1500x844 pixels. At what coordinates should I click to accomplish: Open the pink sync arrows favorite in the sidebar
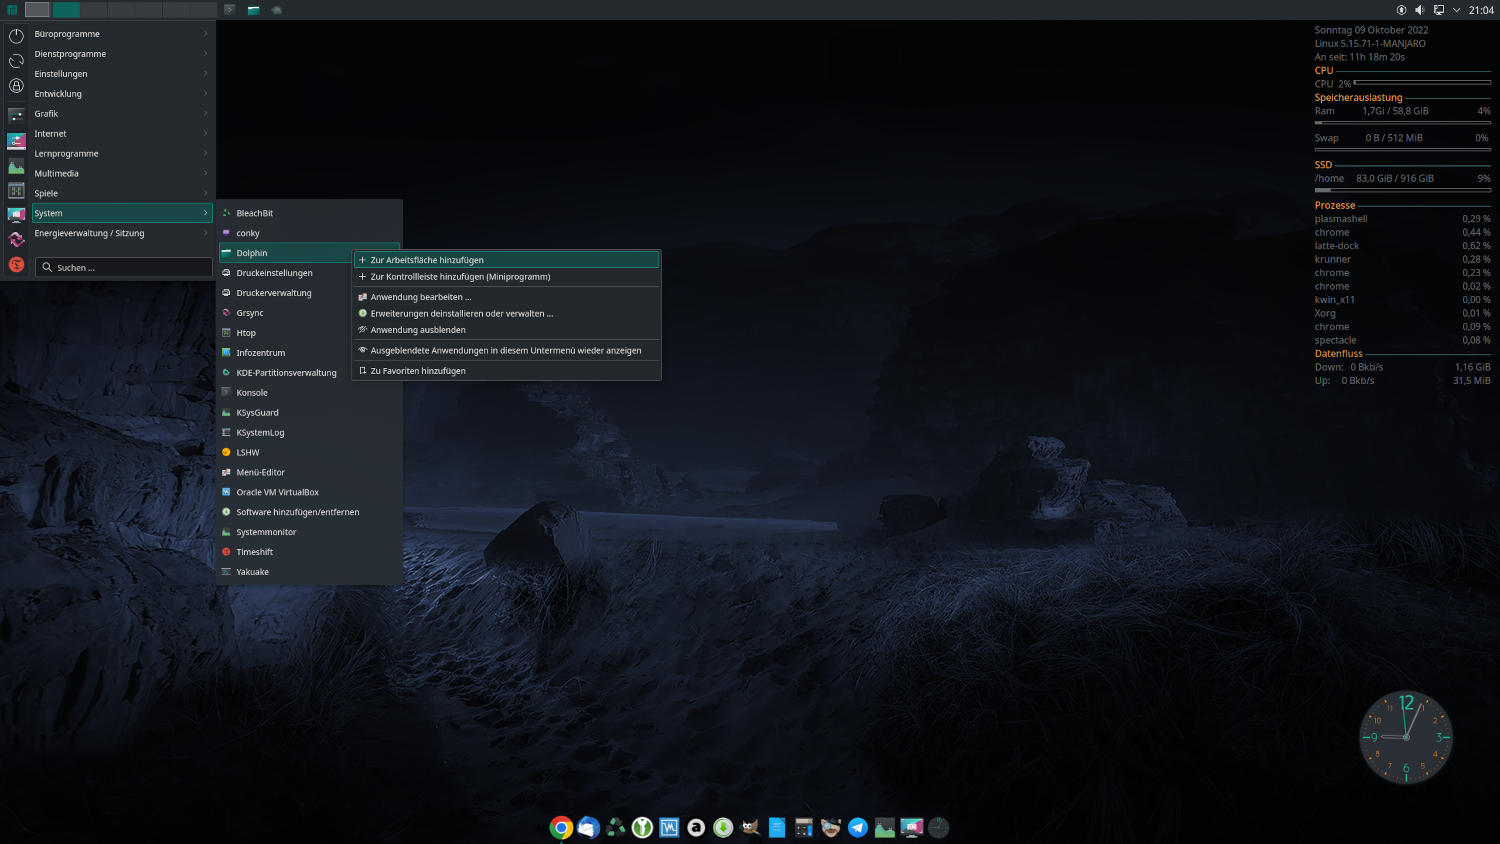click(16, 239)
